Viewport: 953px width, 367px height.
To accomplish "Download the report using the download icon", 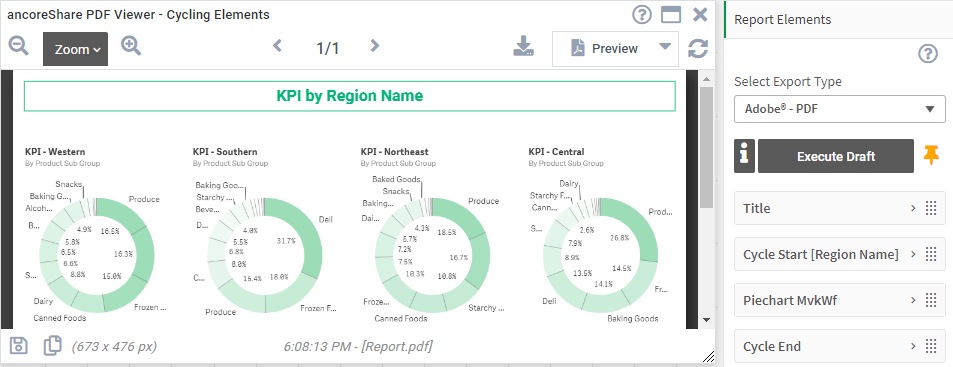I will click(523, 47).
